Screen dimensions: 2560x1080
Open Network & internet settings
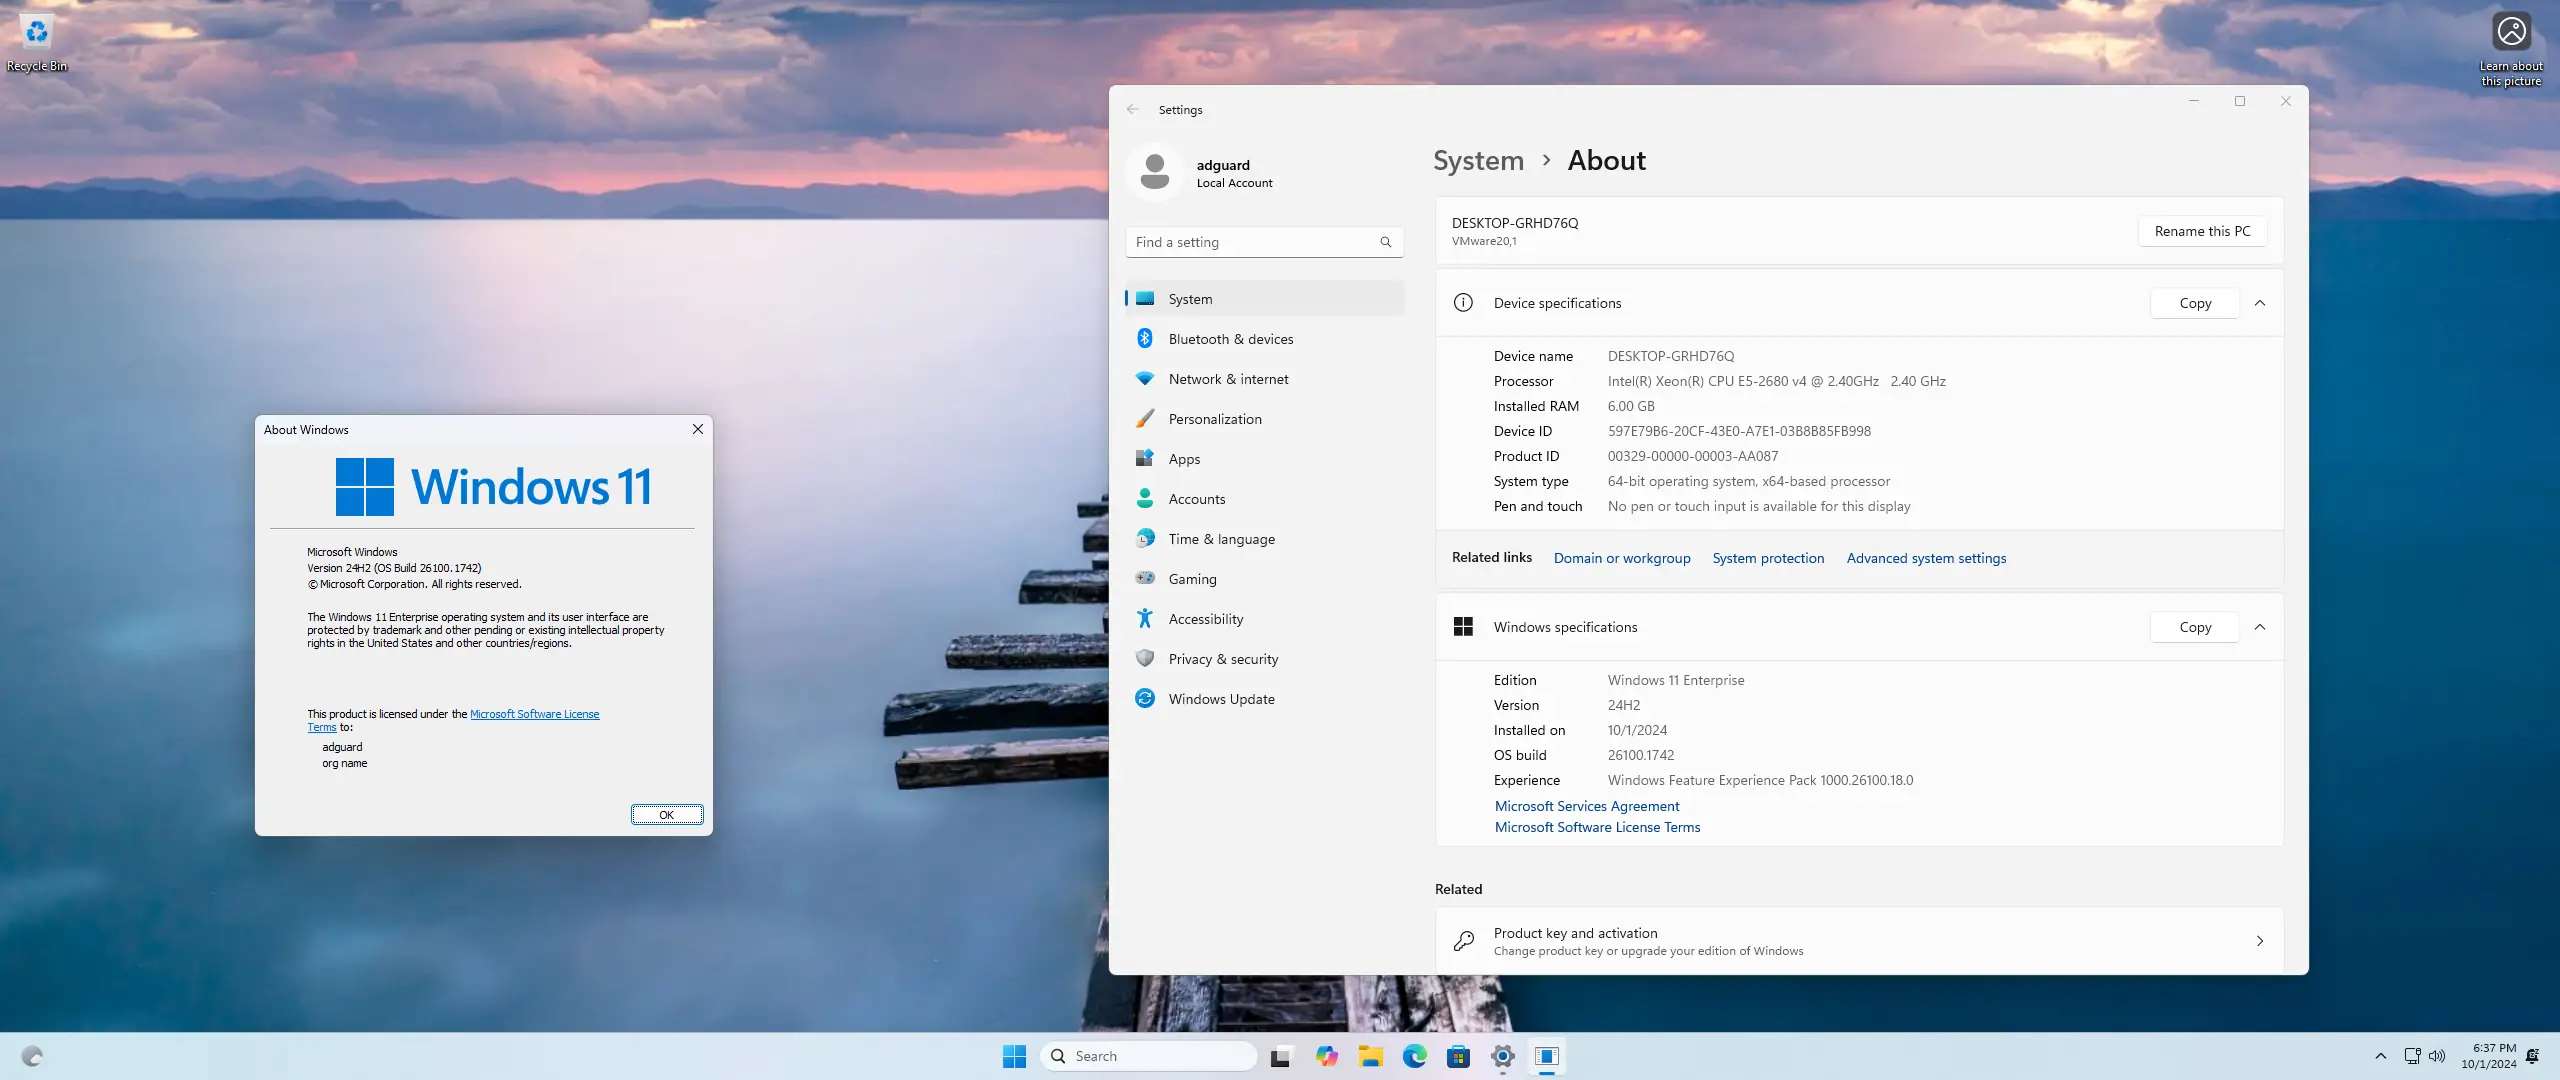[1229, 379]
